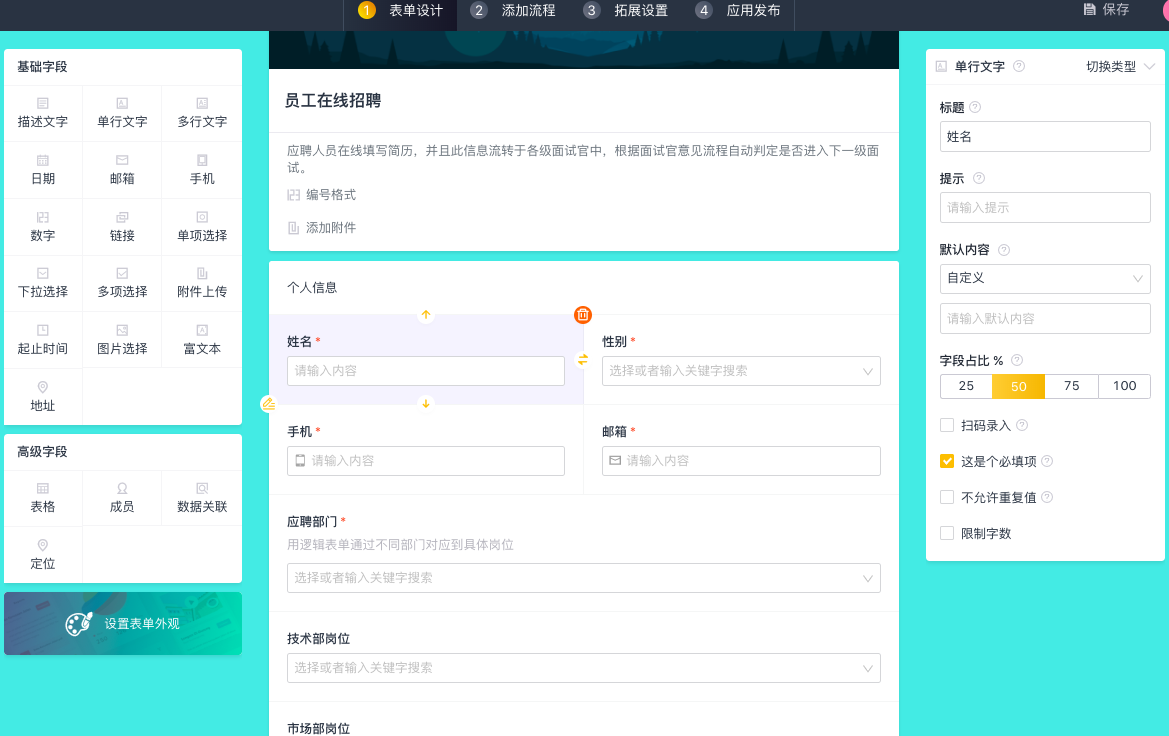Open 设置表单外观 appearance settings
The image size is (1169, 736).
coord(123,623)
